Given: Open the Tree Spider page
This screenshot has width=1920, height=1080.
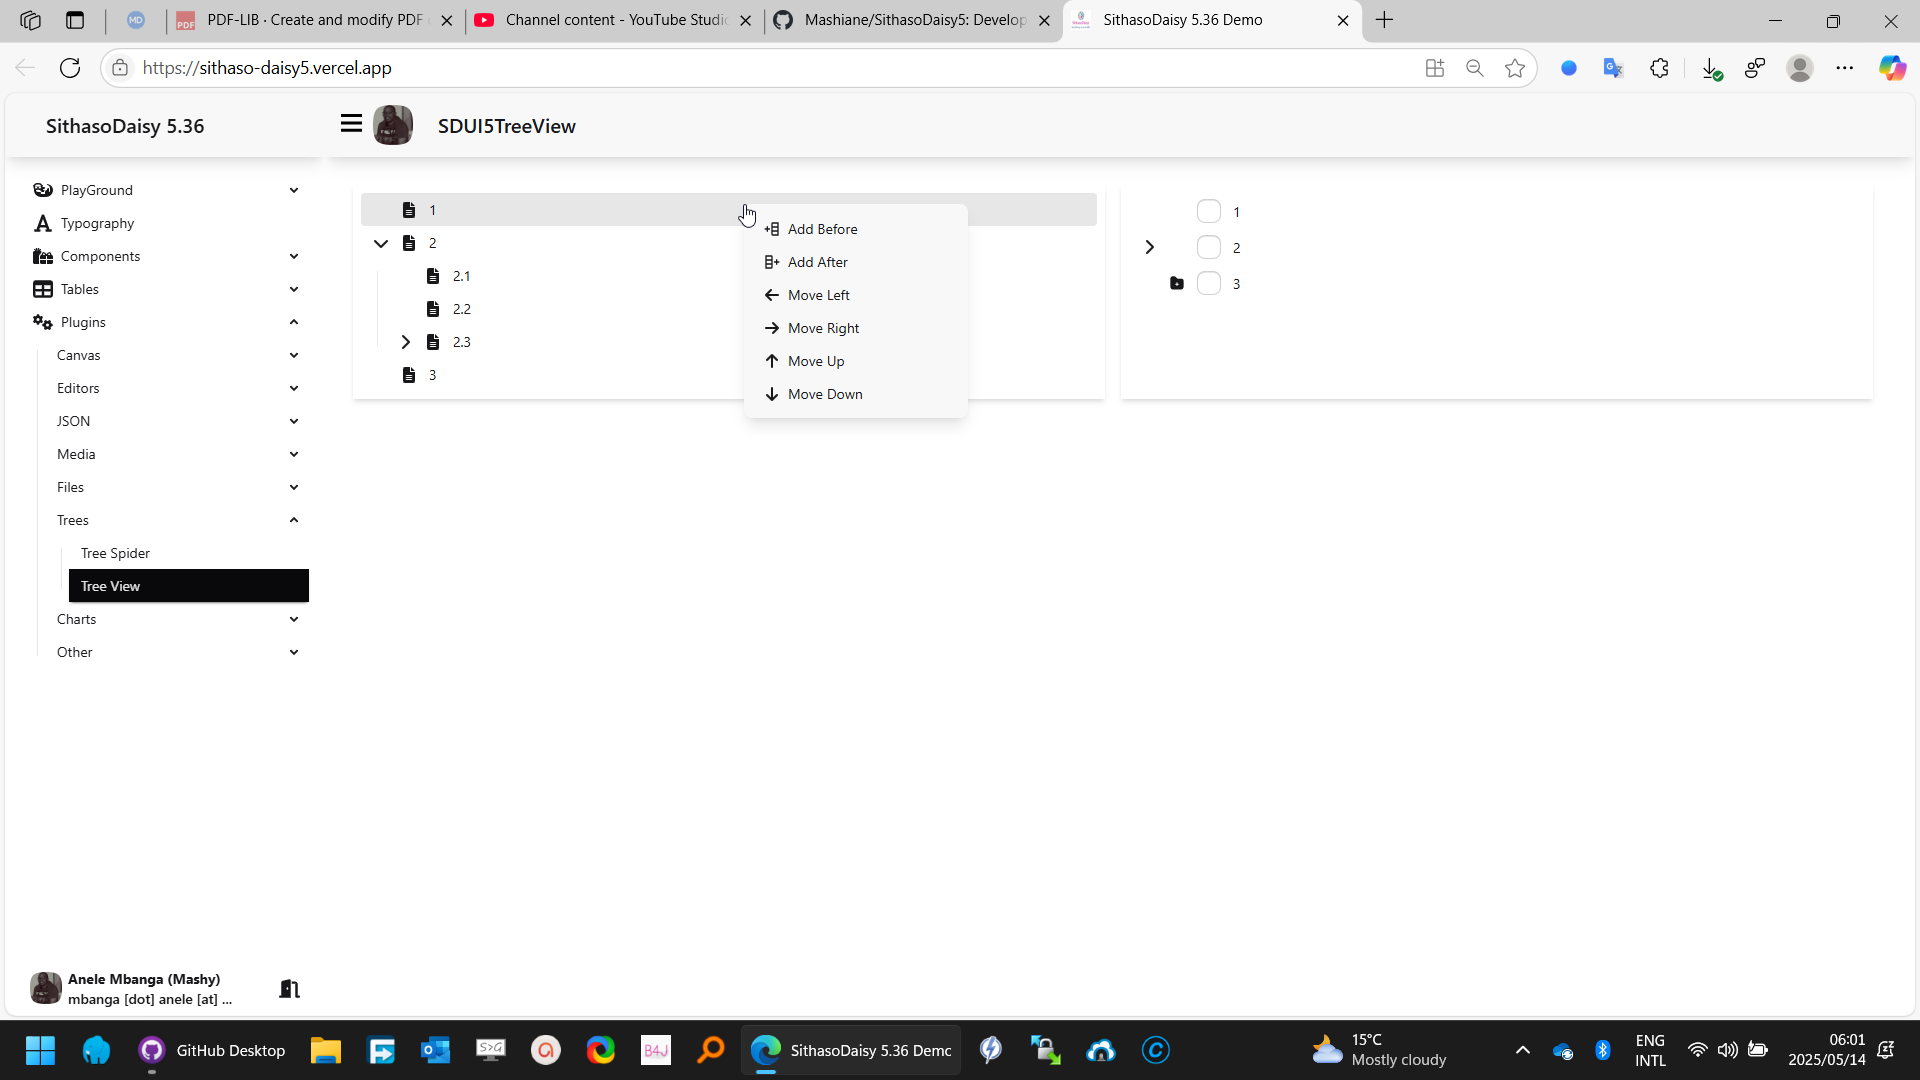Looking at the screenshot, I should [x=116, y=553].
